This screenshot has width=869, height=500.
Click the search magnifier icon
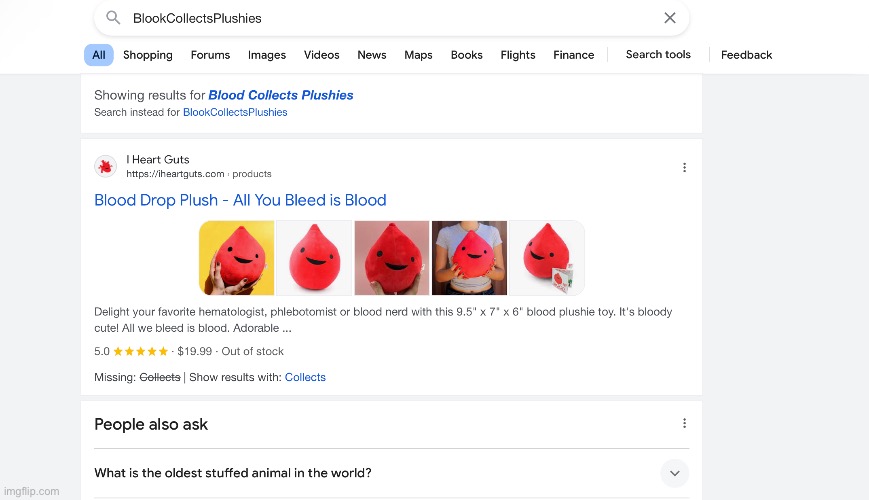(113, 18)
